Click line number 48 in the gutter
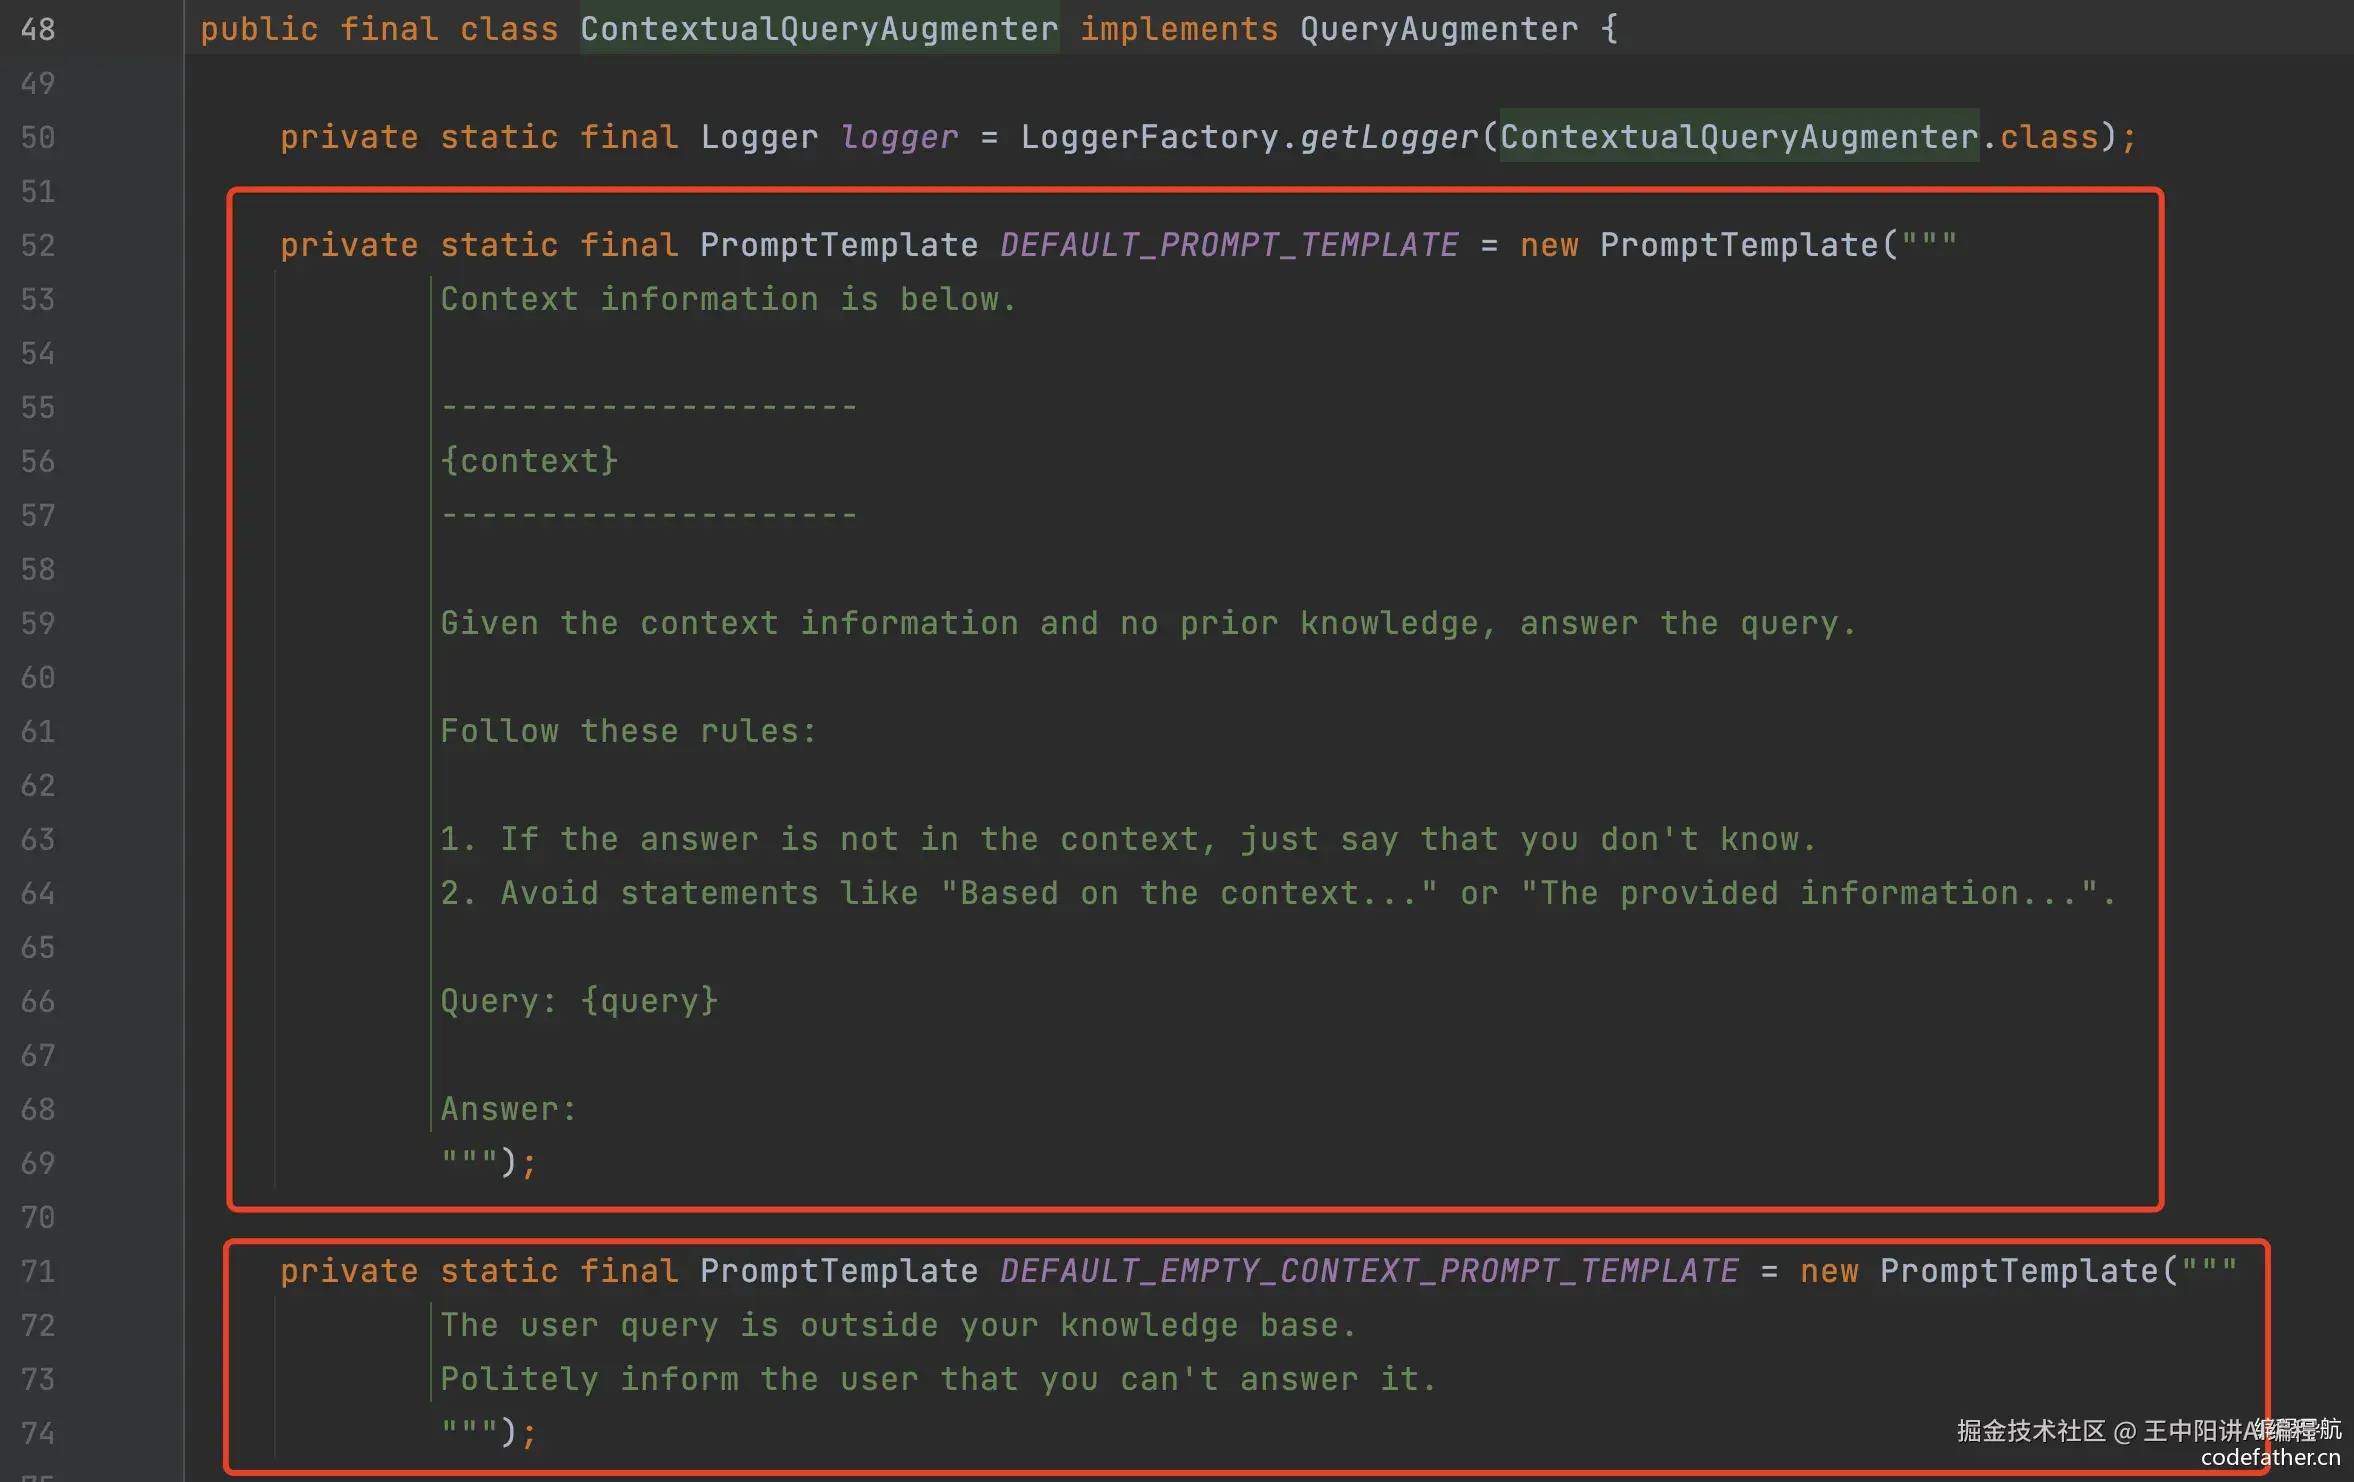 (x=38, y=29)
